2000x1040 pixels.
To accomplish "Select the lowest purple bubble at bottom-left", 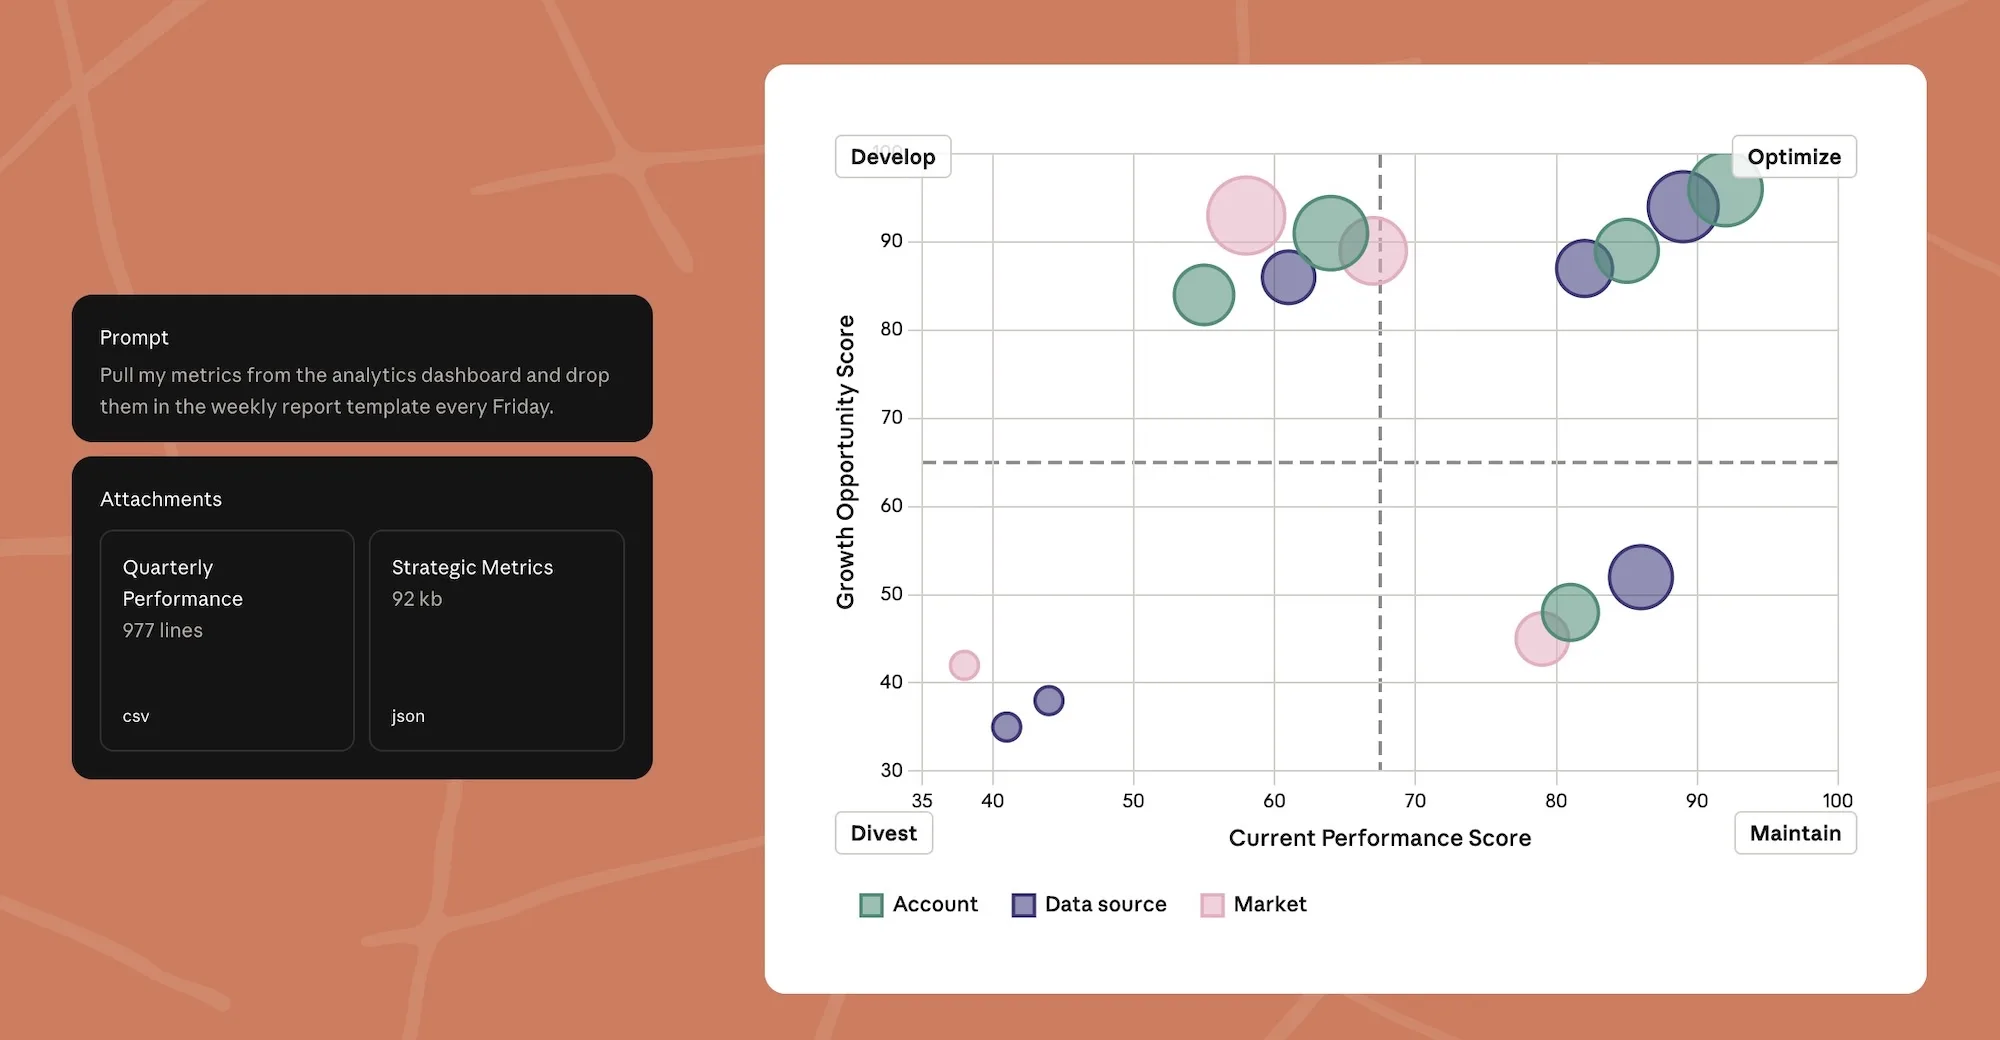I will tap(1006, 727).
